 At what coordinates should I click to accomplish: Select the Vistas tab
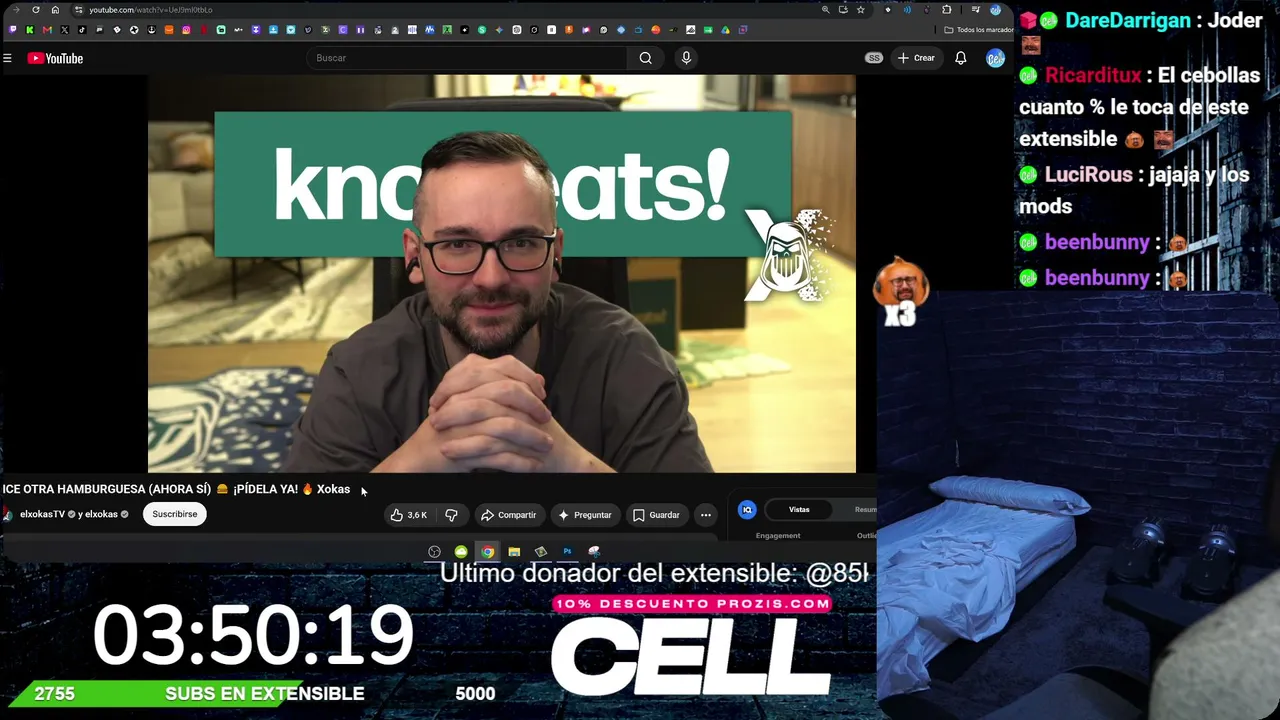[x=799, y=510]
